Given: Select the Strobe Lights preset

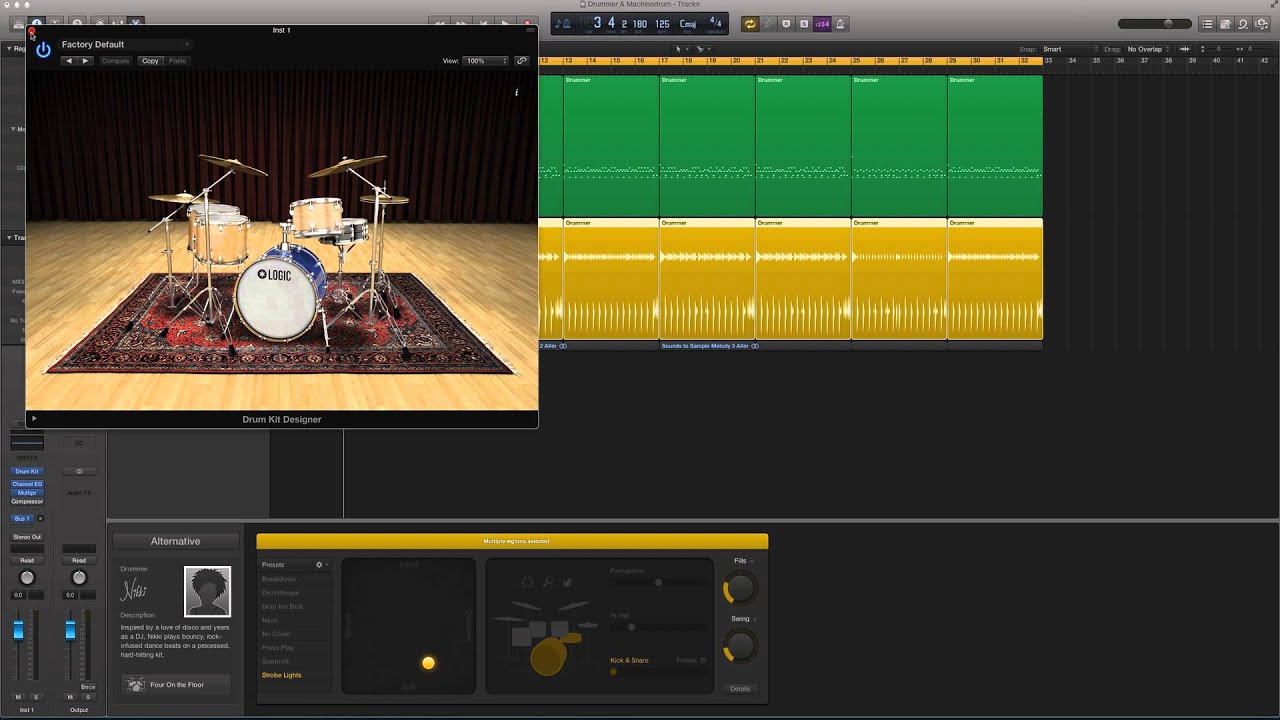Looking at the screenshot, I should [281, 675].
